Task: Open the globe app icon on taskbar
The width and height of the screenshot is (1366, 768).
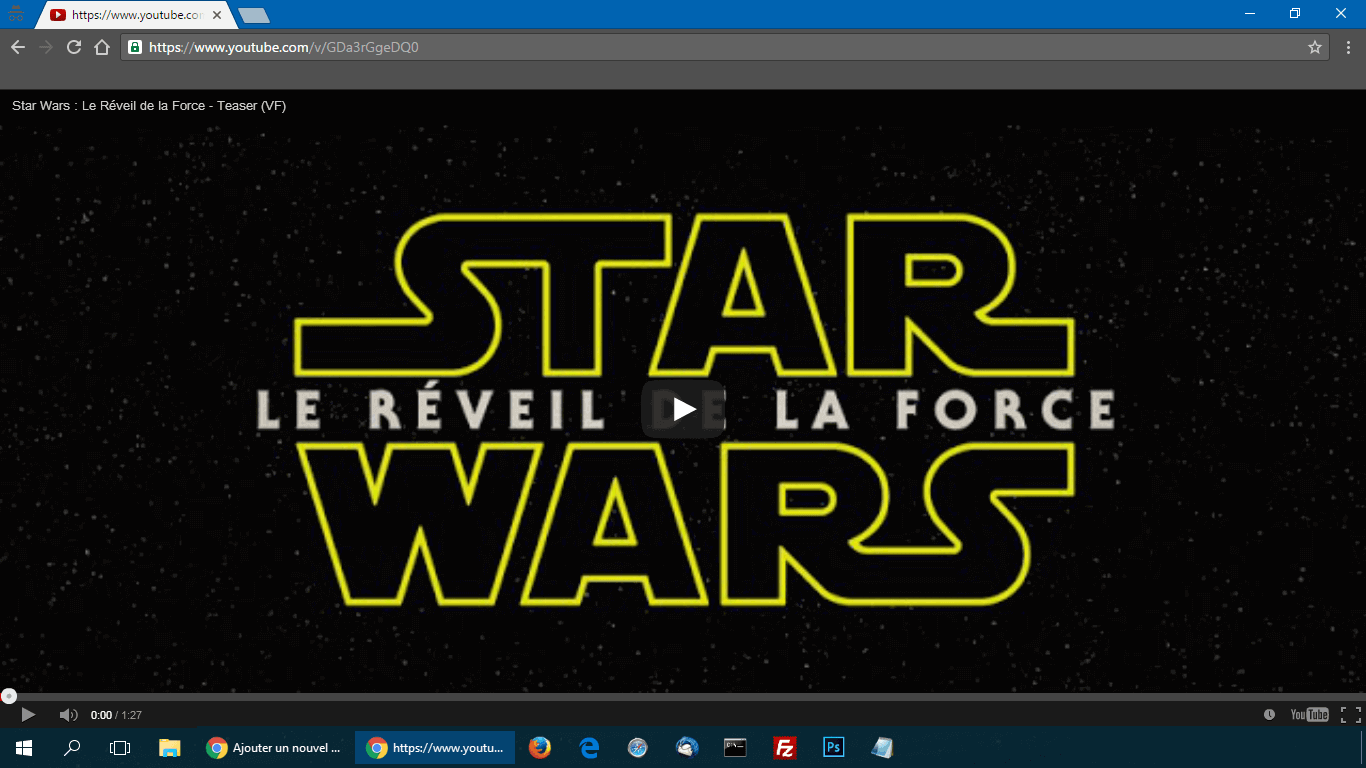Action: tap(638, 747)
